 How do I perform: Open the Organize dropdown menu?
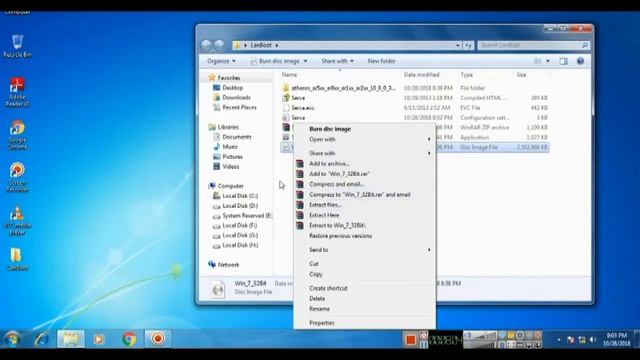(x=221, y=61)
